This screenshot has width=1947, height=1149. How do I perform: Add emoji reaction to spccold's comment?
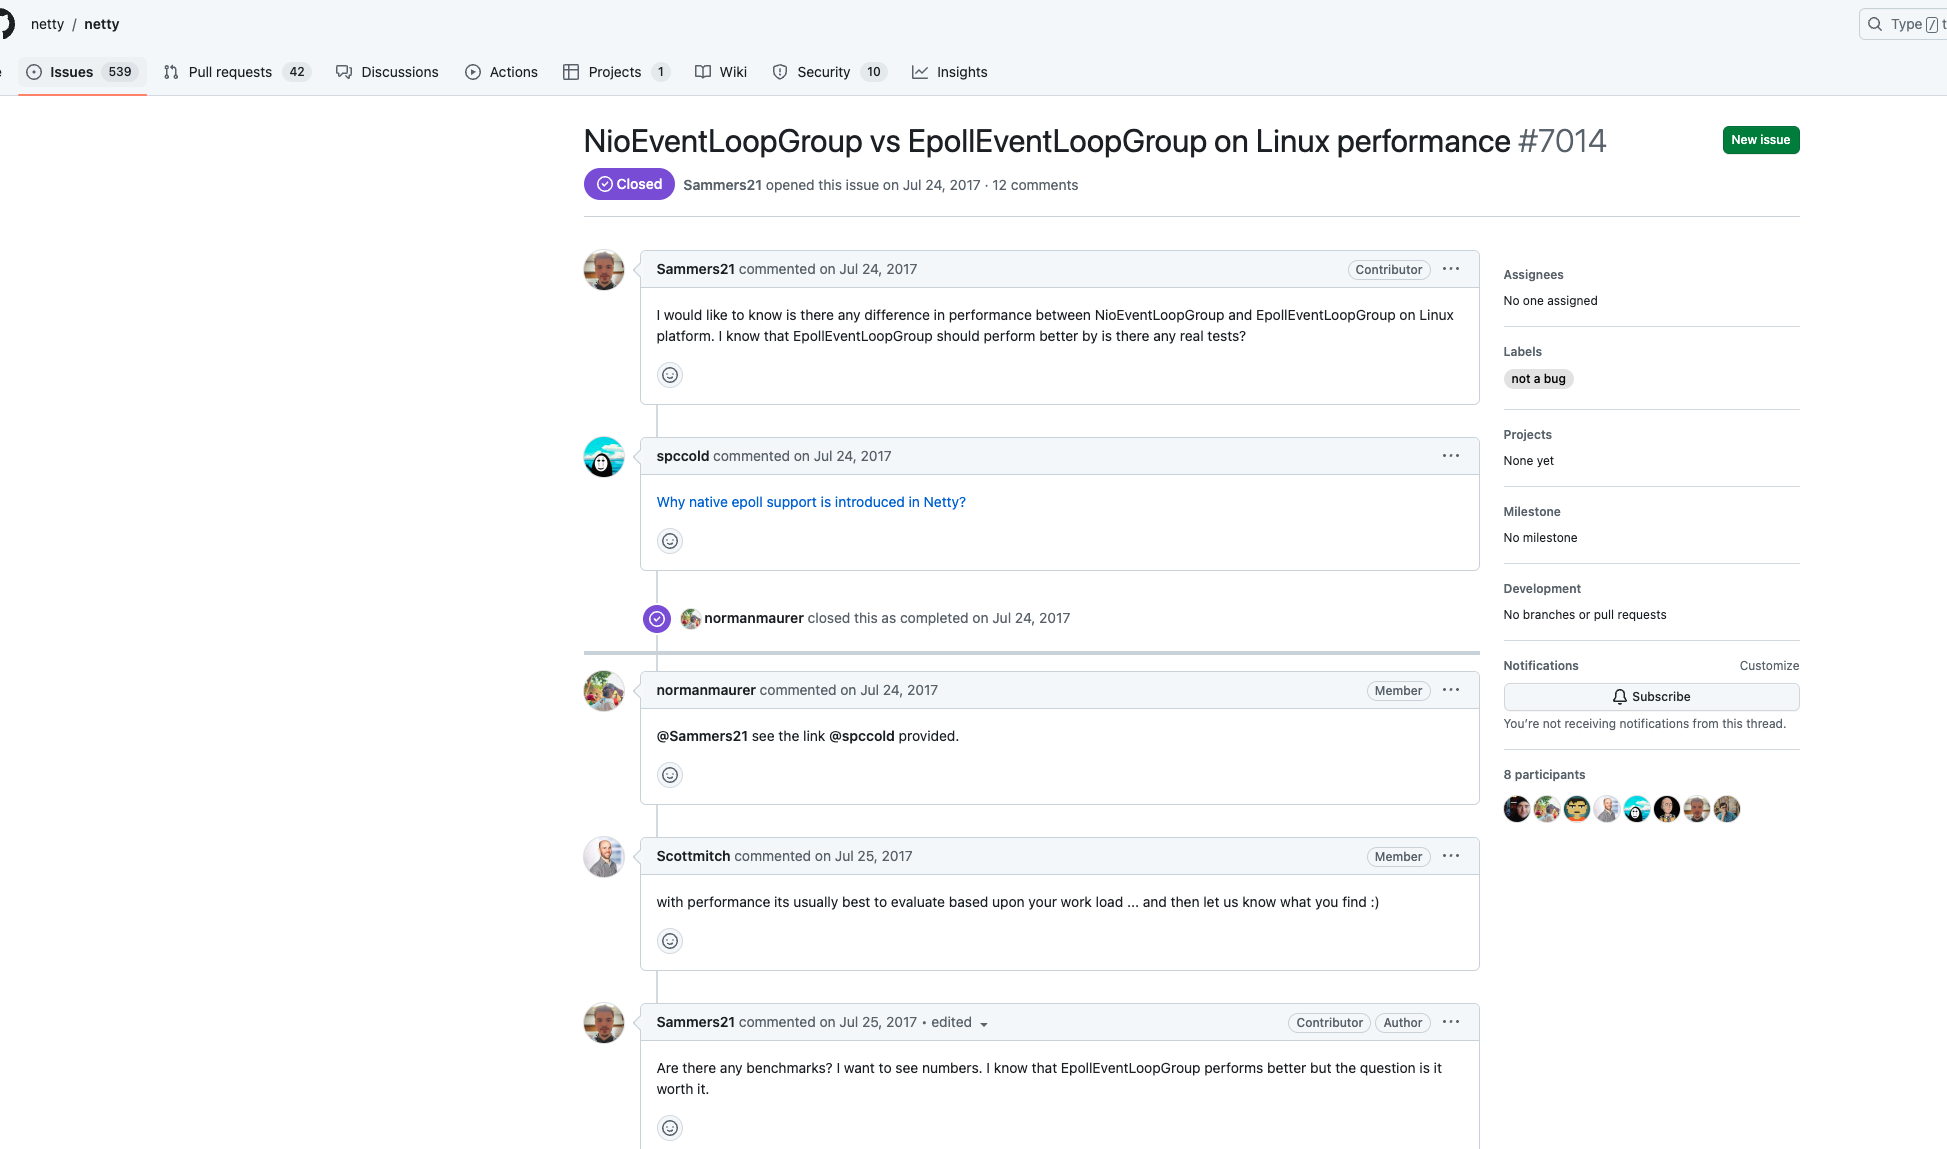[x=670, y=541]
